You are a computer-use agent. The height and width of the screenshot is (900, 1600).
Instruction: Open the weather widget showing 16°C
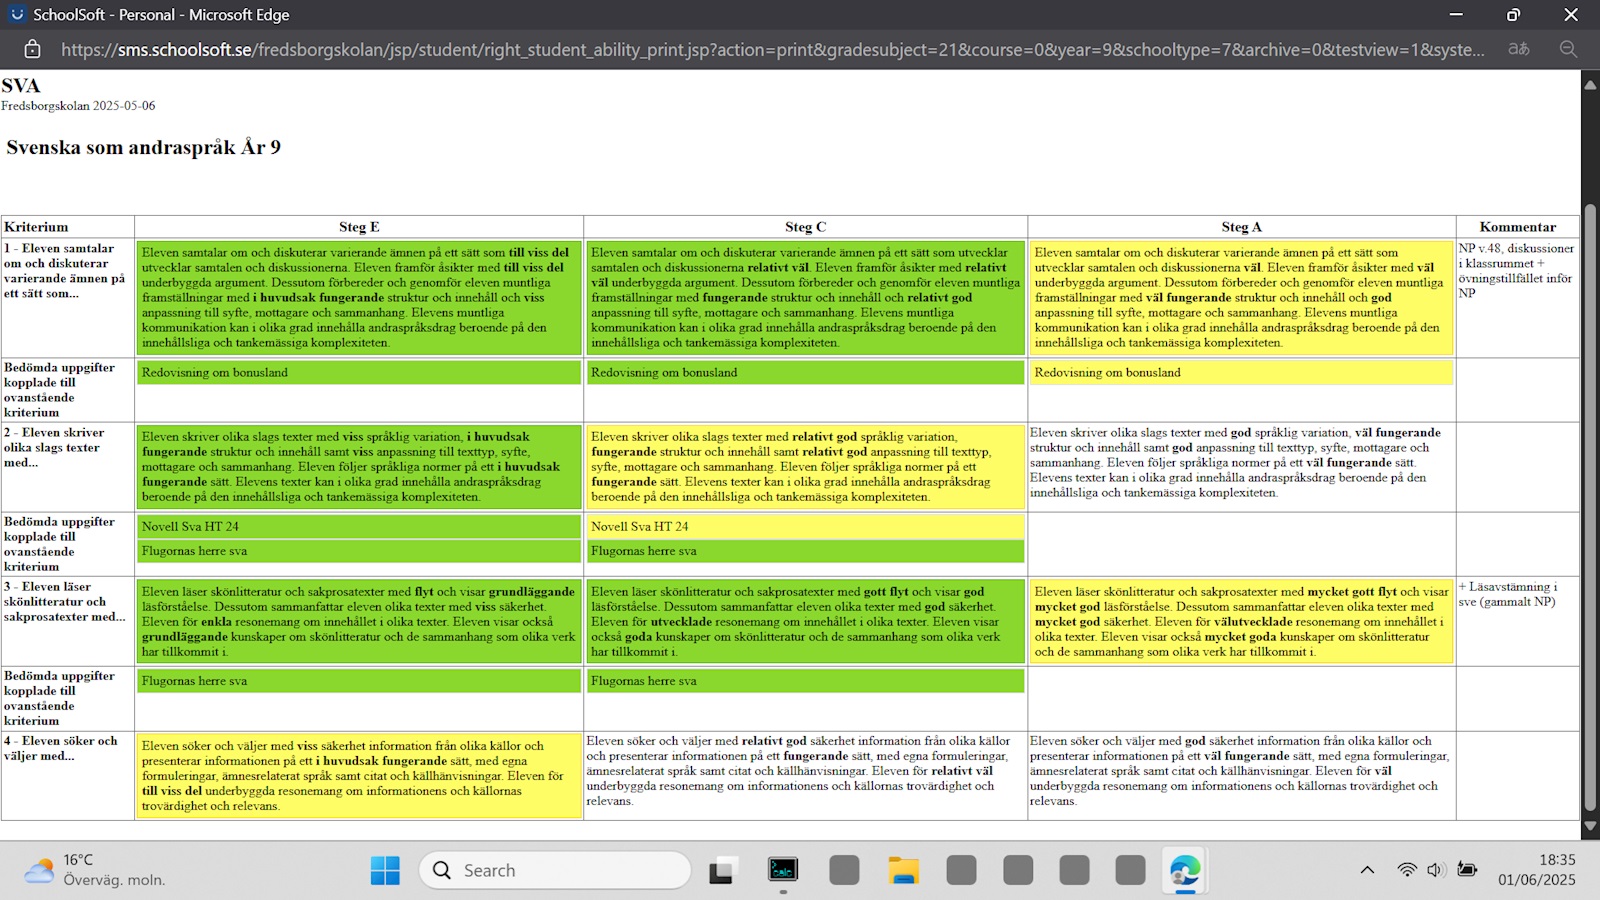click(x=95, y=870)
